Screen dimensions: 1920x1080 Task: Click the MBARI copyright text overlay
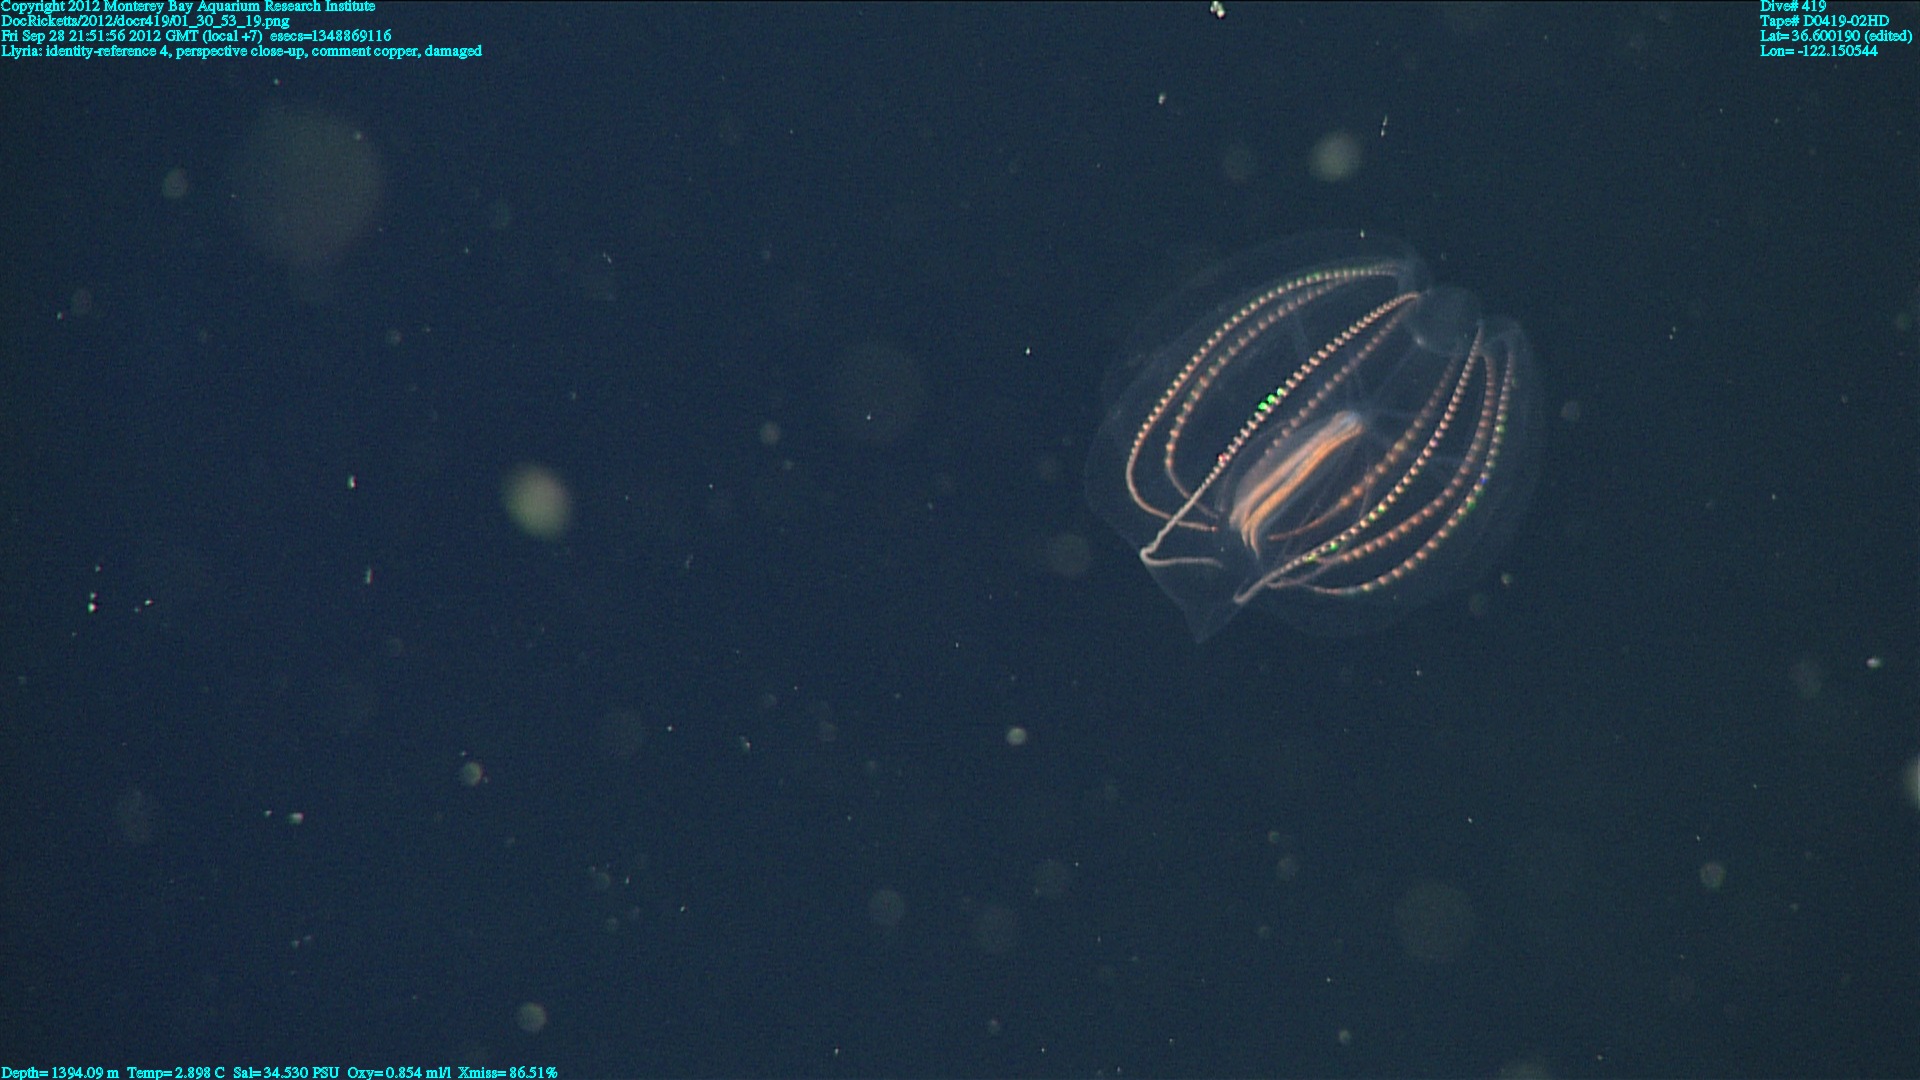(x=188, y=6)
